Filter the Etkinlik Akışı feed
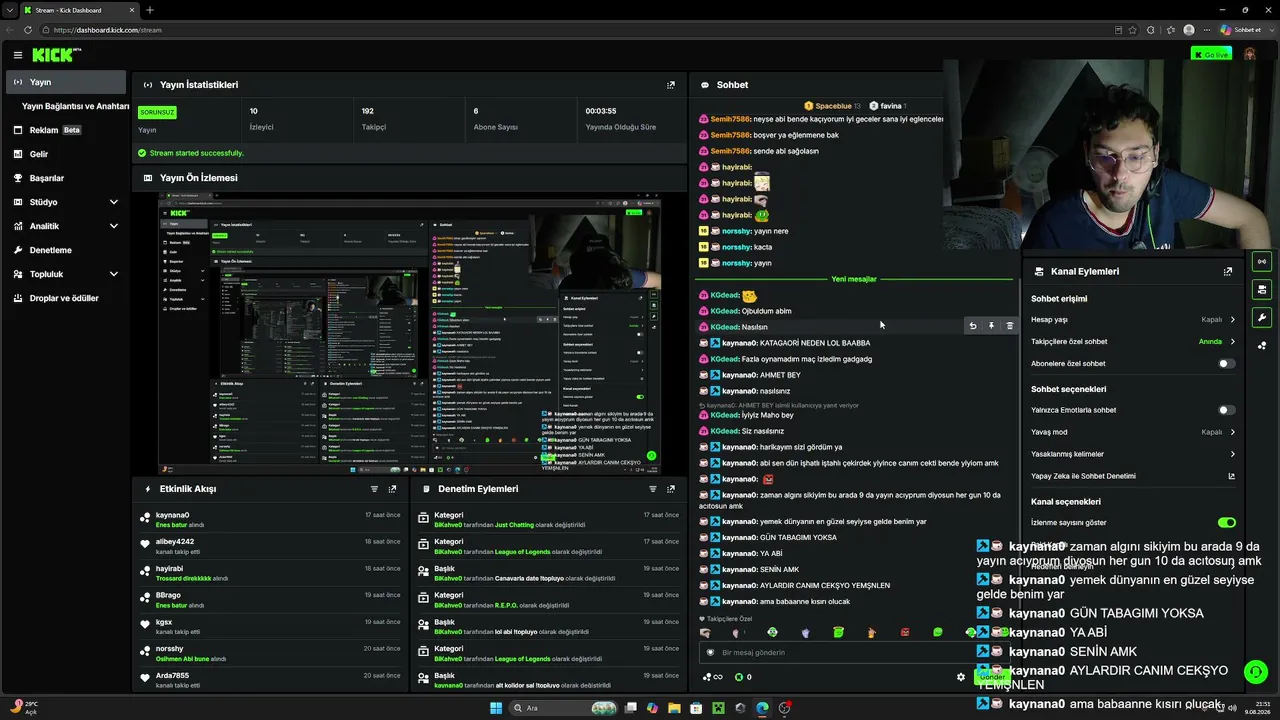The height and width of the screenshot is (720, 1280). [x=374, y=489]
